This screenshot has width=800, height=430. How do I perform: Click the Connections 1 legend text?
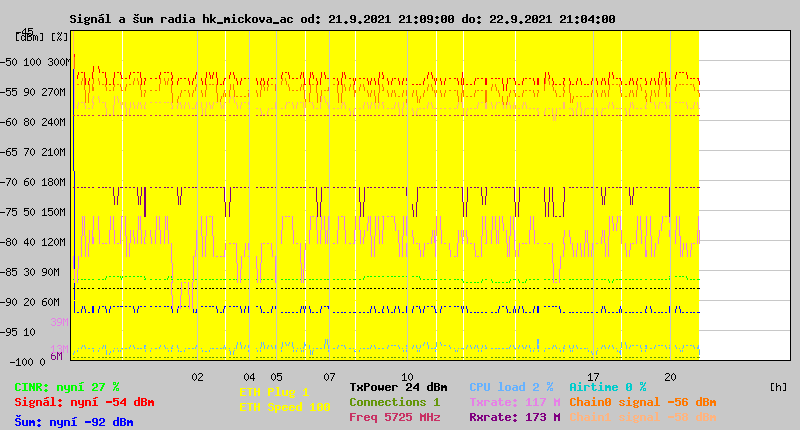394,402
